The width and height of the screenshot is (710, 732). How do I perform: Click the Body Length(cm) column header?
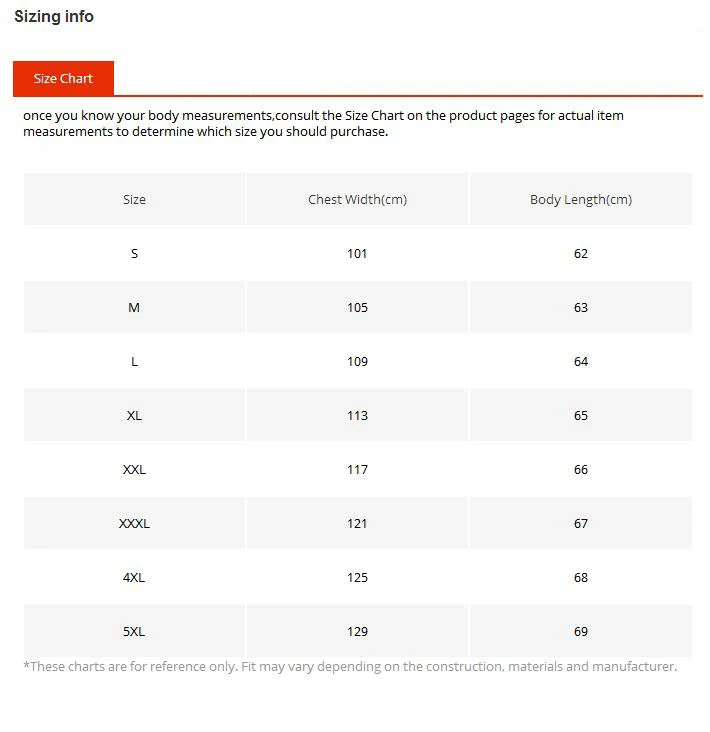581,199
